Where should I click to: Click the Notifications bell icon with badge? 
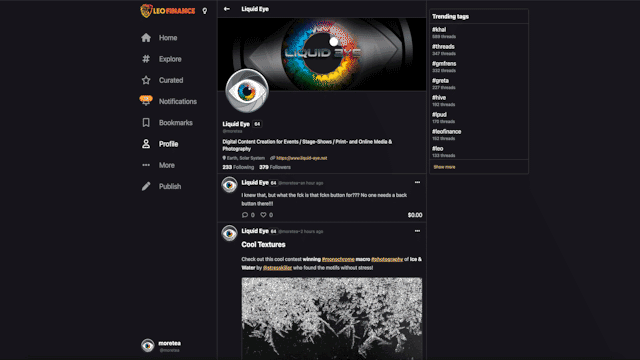point(146,100)
